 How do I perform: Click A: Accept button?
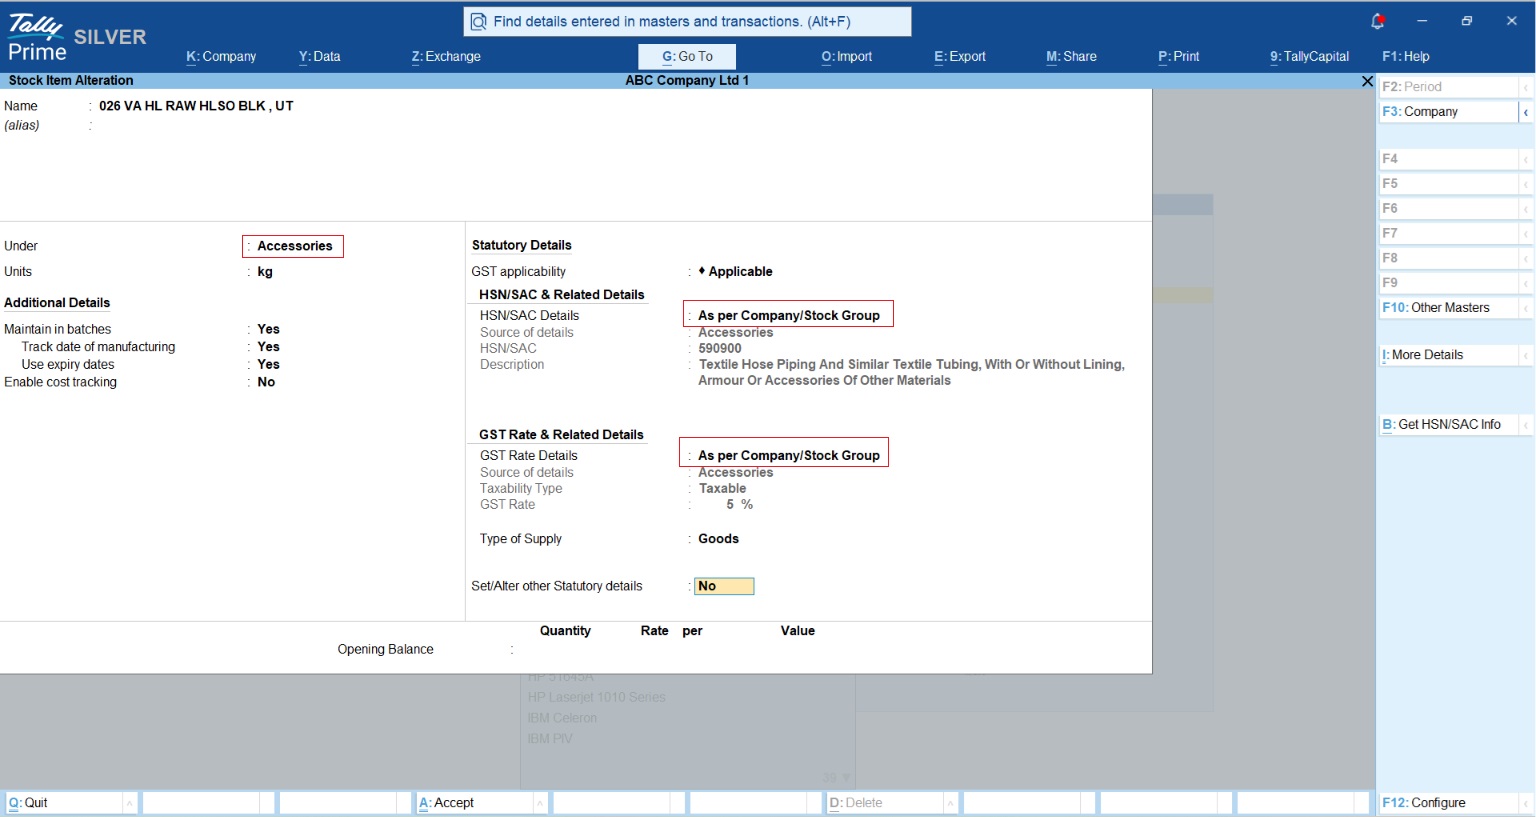(x=474, y=803)
